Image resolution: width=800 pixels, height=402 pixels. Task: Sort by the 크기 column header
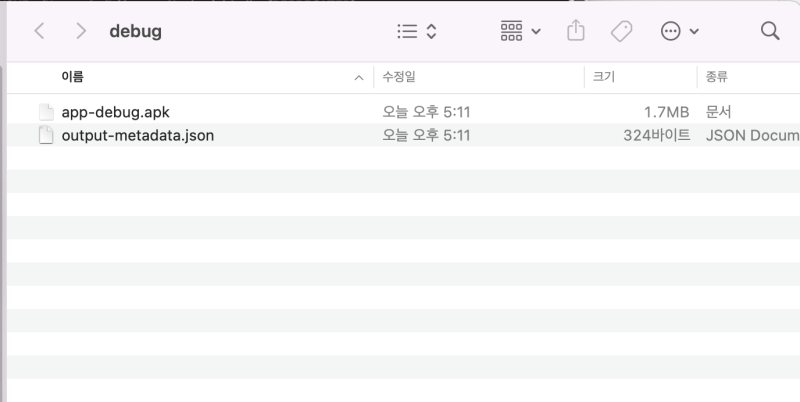point(604,77)
